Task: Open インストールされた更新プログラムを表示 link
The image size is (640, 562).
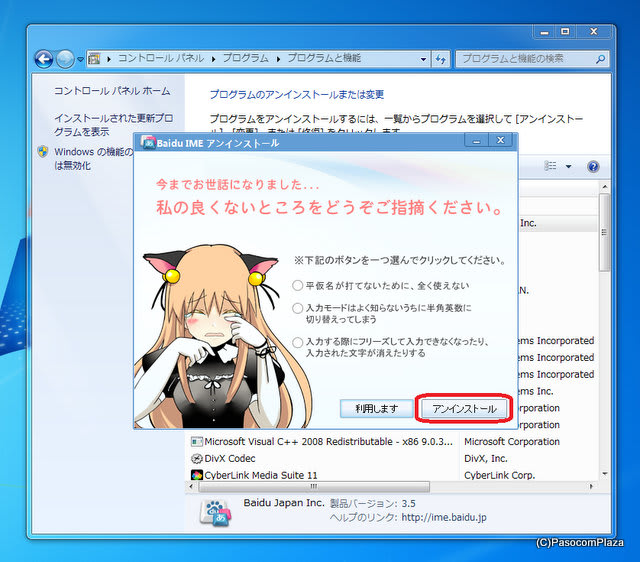Action: tap(113, 125)
